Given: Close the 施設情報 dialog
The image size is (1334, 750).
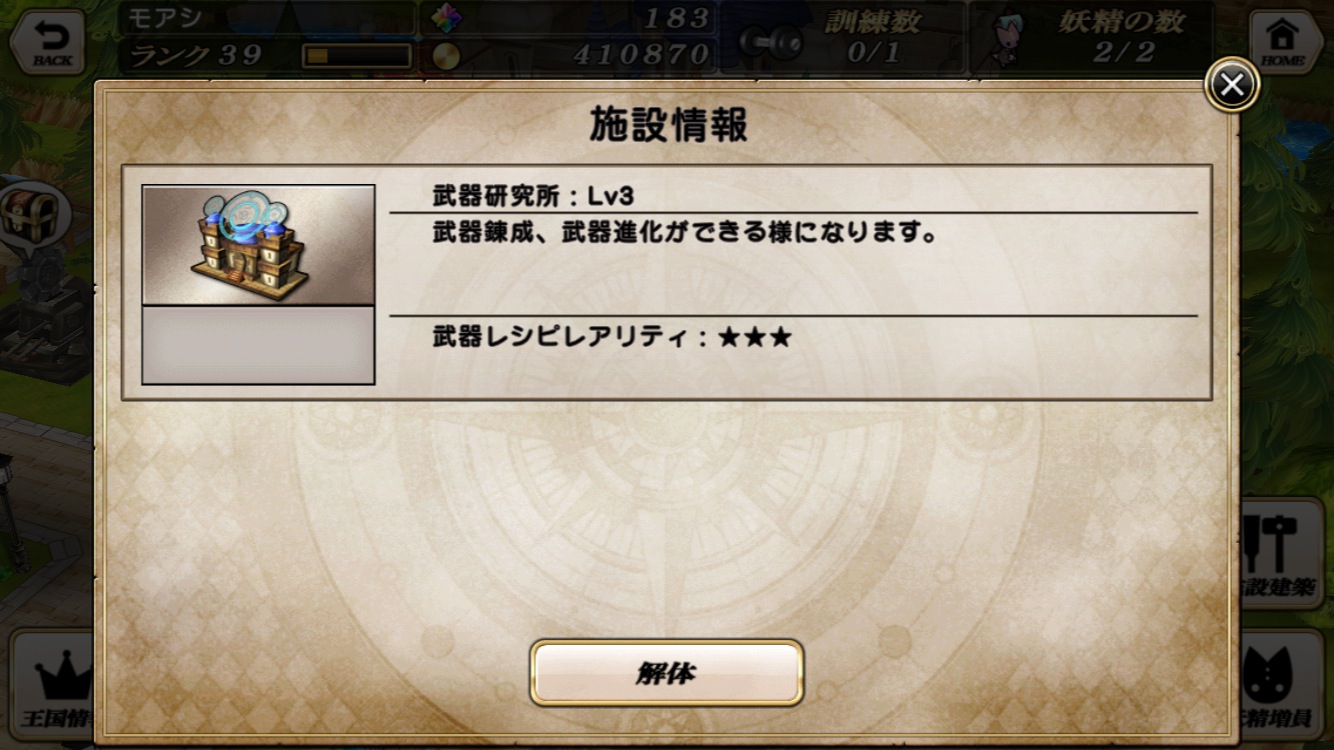Looking at the screenshot, I should click(1231, 86).
